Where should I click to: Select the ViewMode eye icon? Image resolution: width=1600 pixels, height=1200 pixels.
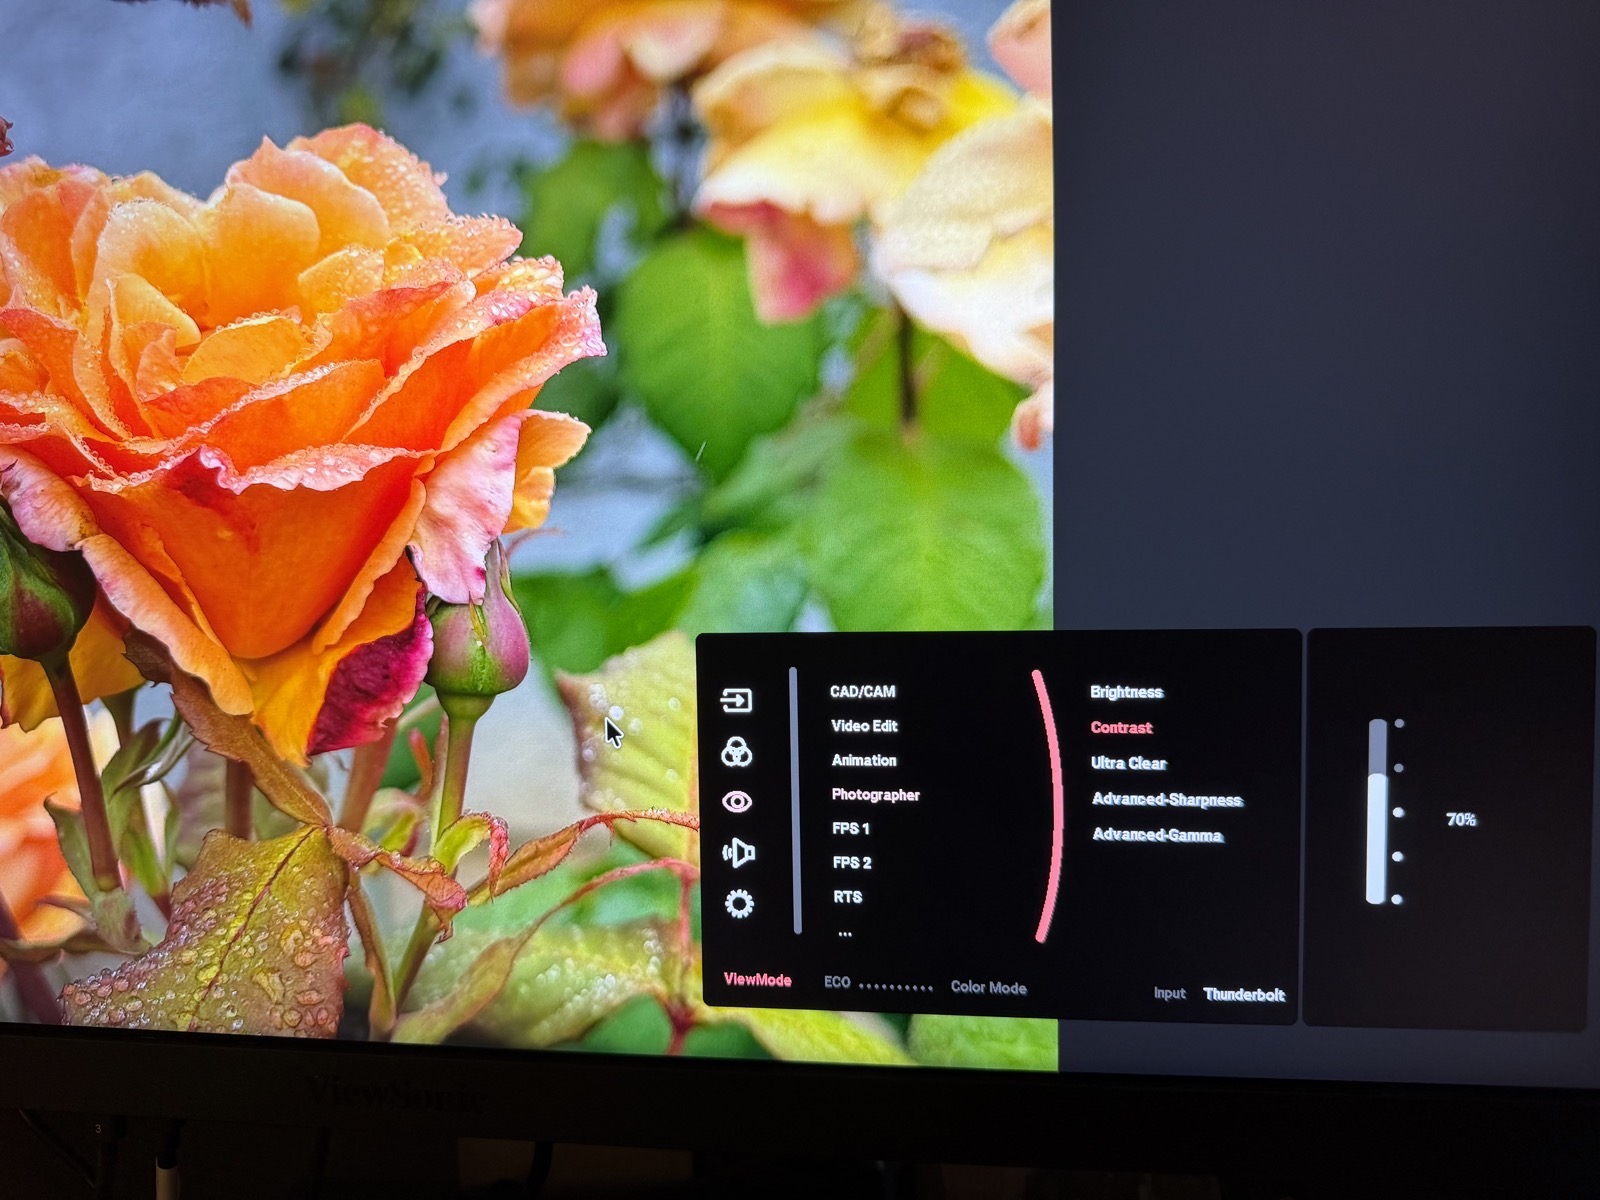pyautogui.click(x=737, y=802)
